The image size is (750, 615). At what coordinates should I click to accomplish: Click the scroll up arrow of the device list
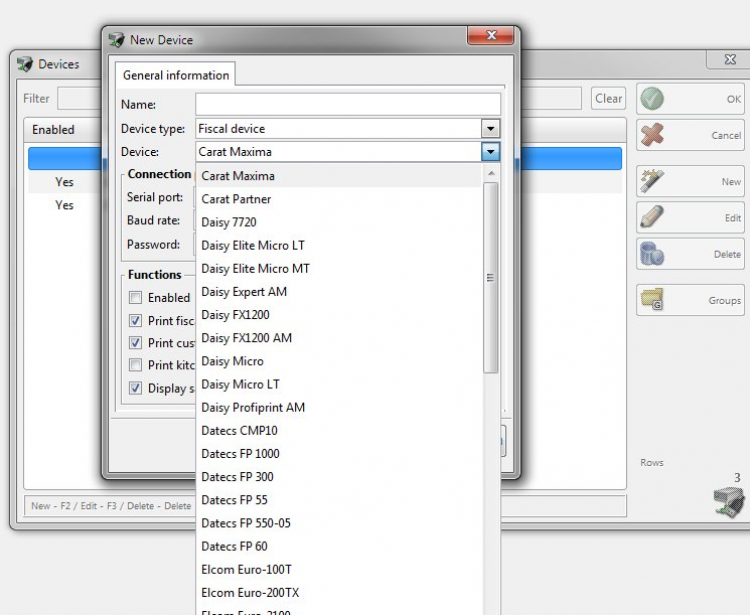(x=491, y=173)
